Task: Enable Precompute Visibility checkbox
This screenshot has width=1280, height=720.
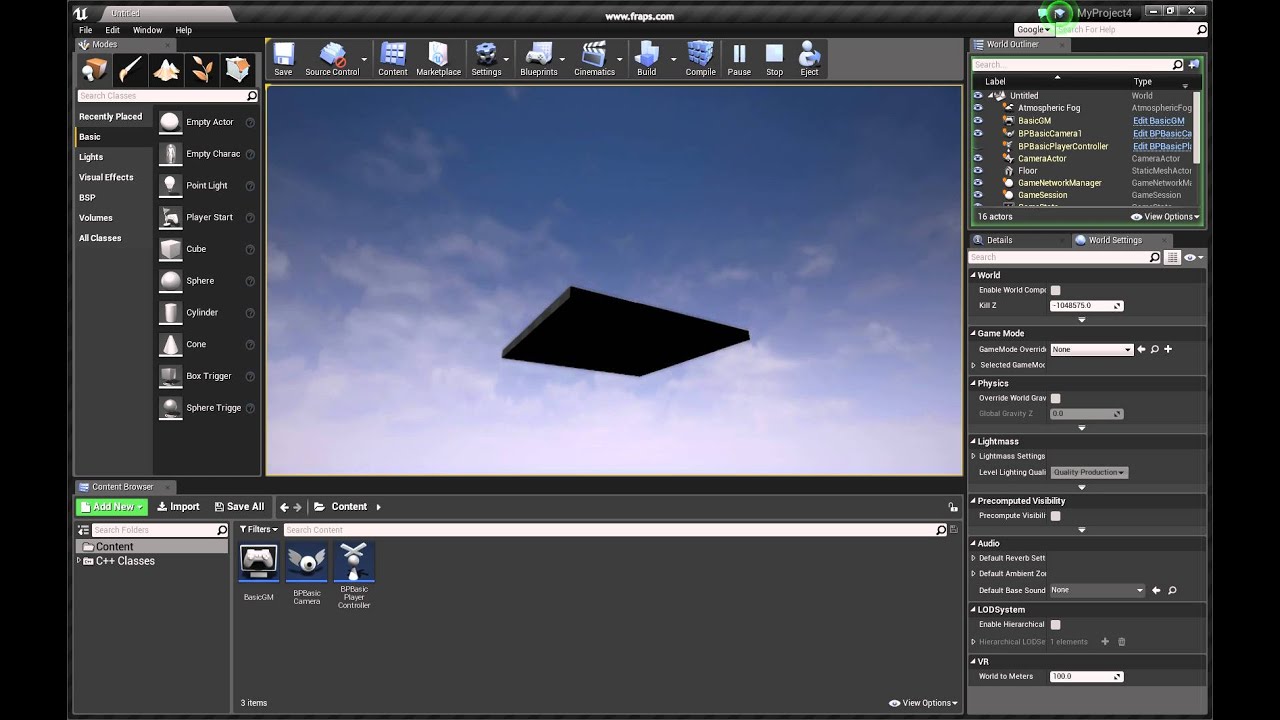Action: point(1055,516)
